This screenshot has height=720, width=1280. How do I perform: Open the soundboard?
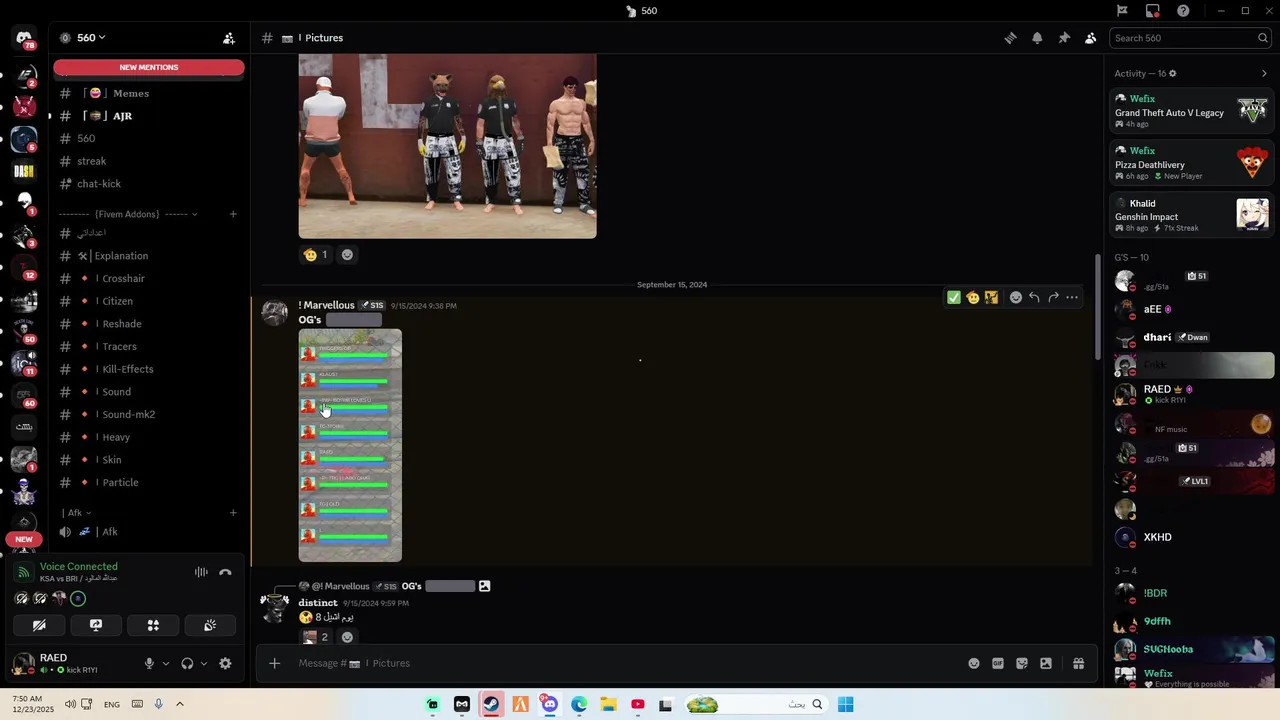[x=210, y=625]
